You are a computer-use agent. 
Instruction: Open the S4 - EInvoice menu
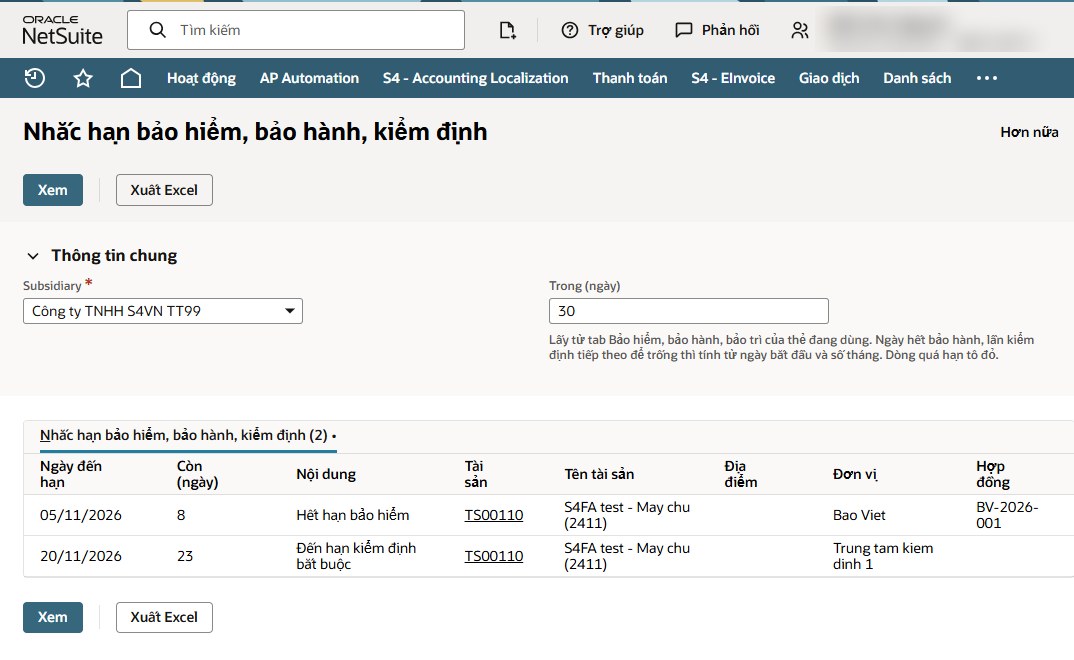pos(733,78)
